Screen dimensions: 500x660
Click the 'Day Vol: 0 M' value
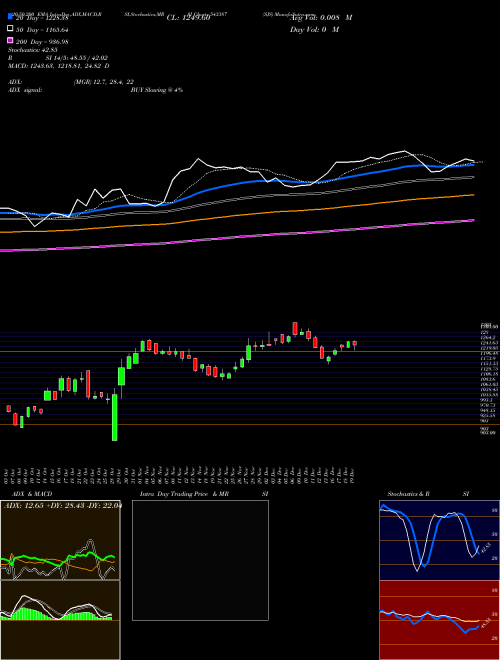[314, 29]
